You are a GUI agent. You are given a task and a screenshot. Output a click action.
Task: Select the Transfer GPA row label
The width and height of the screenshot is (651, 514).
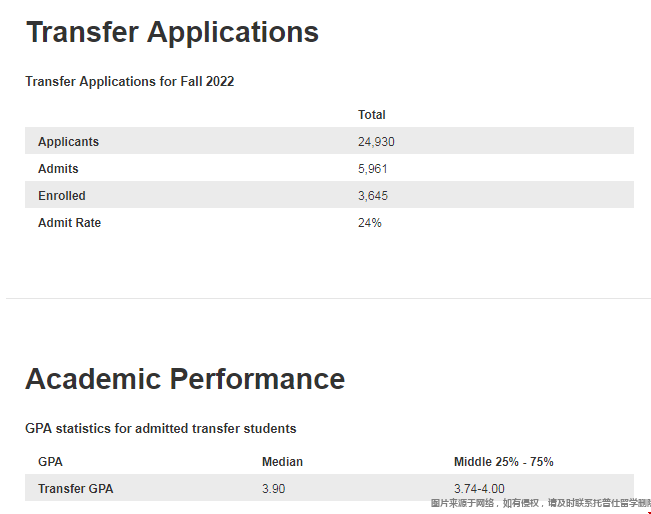pyautogui.click(x=75, y=489)
